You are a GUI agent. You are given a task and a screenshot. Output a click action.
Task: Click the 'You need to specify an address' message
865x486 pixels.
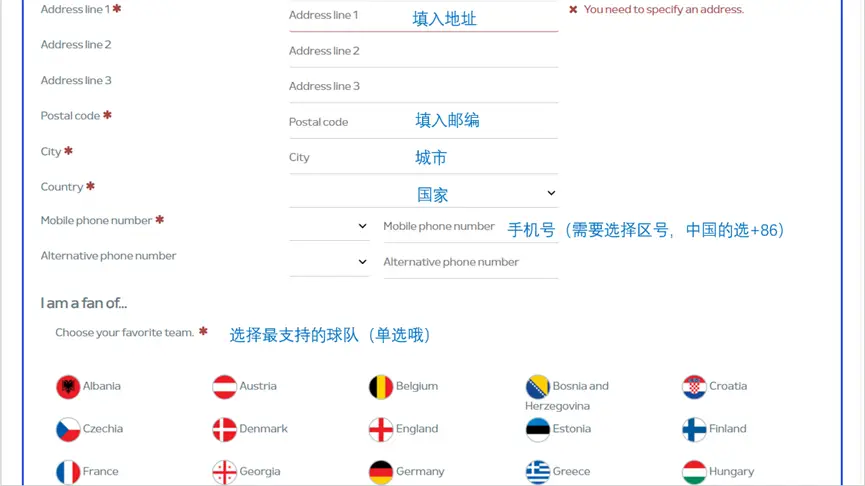tap(664, 9)
